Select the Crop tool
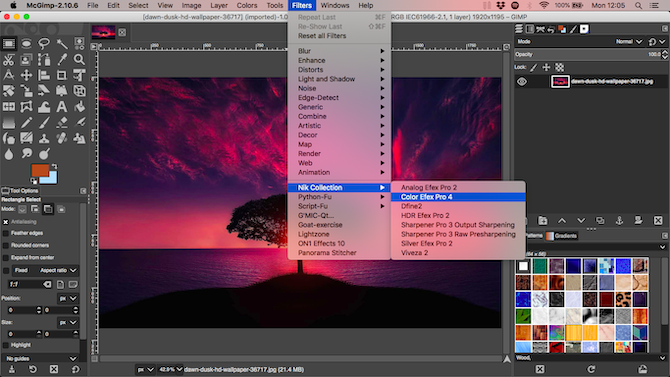Viewport: 670px width, 377px height. click(62, 75)
